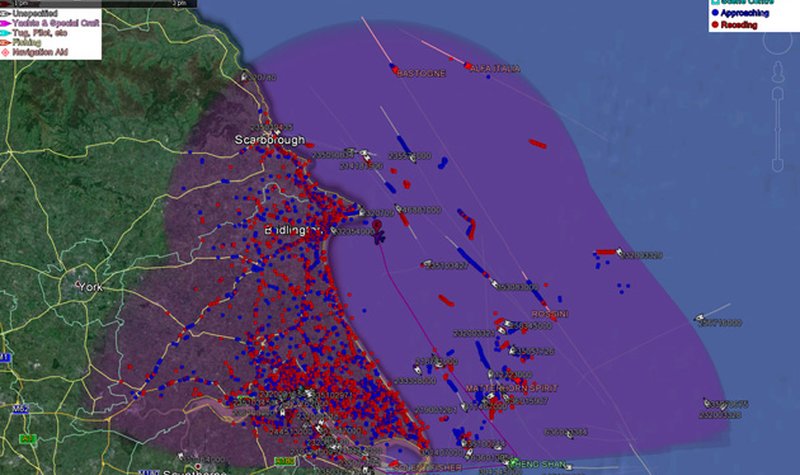Click the red dot at York
The width and height of the screenshot is (800, 475).
(x=78, y=284)
